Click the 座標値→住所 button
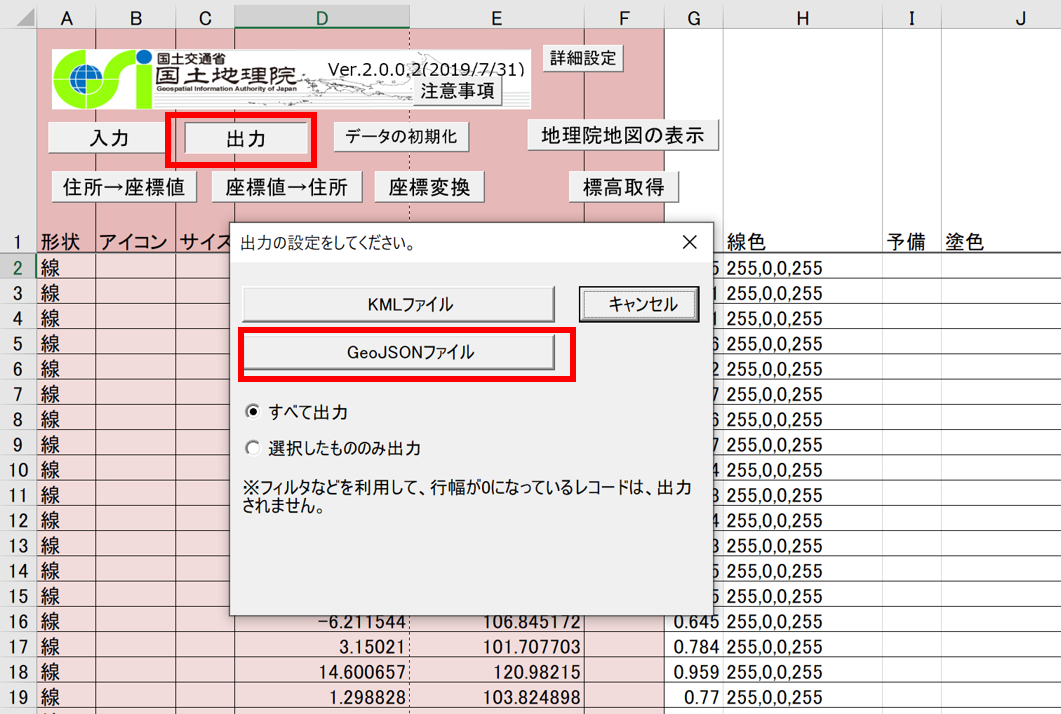The width and height of the screenshot is (1061, 714). click(287, 187)
